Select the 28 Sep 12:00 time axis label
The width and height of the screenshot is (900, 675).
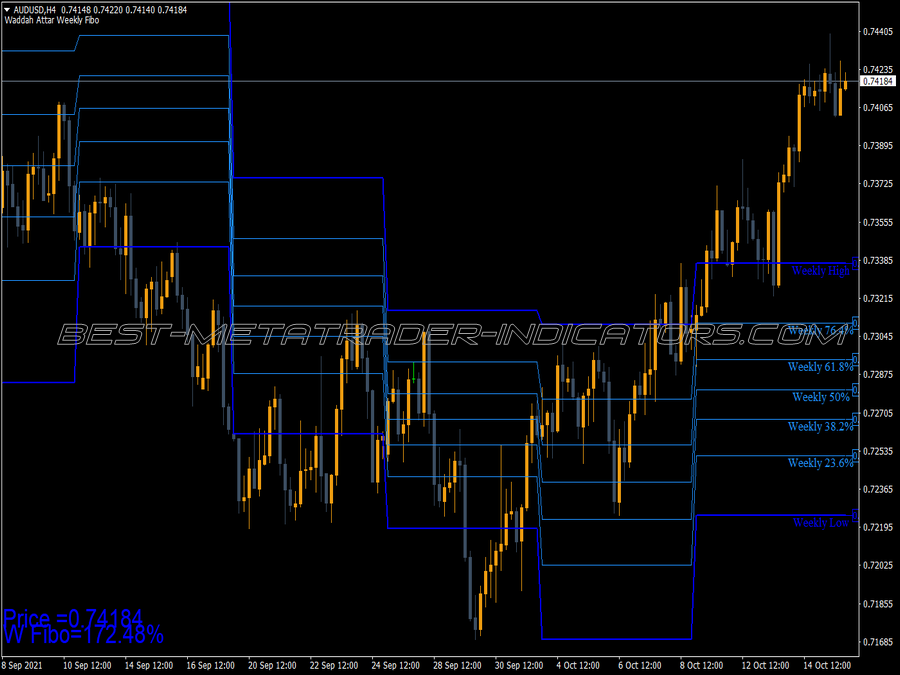457,665
